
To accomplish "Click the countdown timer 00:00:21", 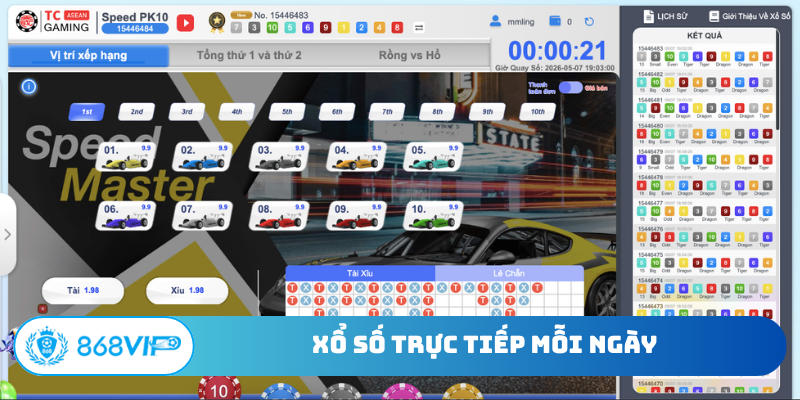I will point(557,51).
